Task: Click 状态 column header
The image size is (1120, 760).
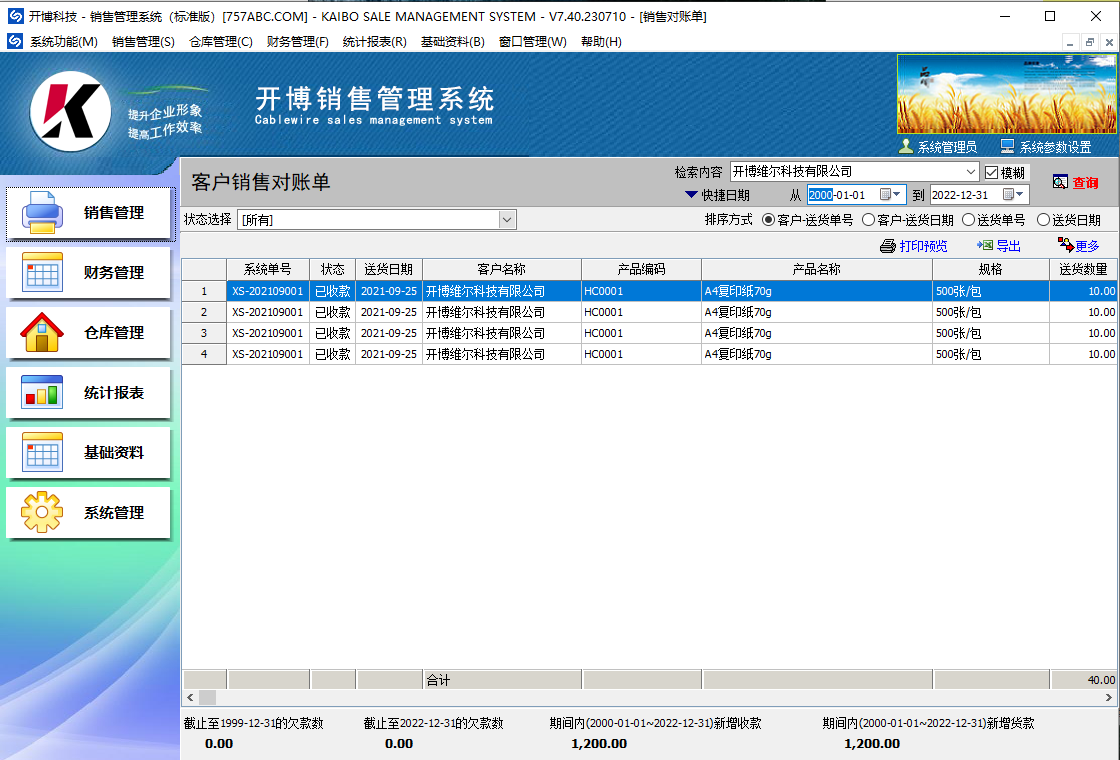Action: tap(332, 269)
